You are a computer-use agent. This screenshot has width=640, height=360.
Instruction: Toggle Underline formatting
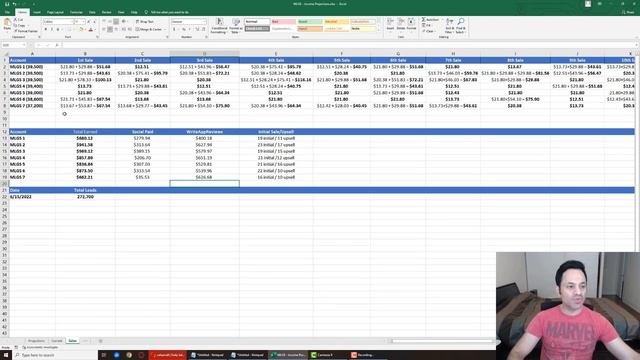click(x=58, y=29)
